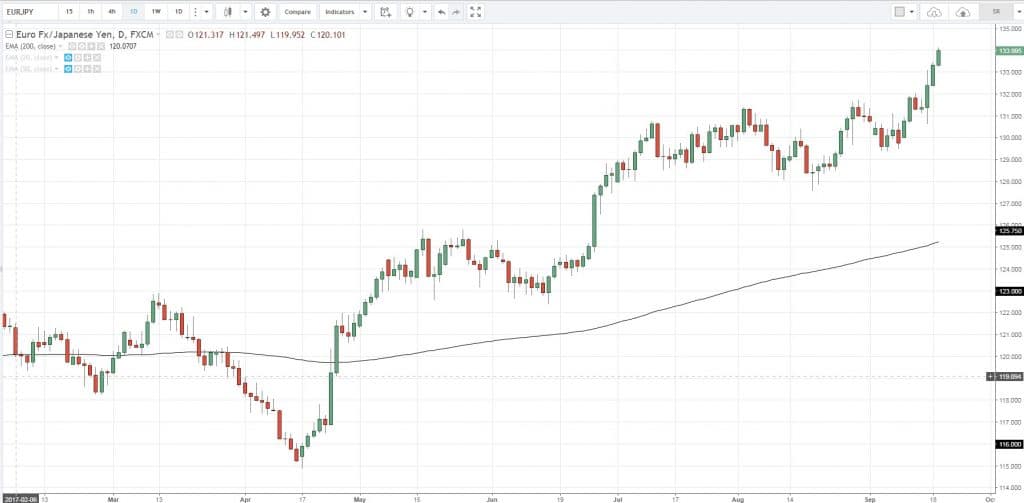Click the EURJPY symbol input field
The height and width of the screenshot is (503, 1024).
tap(28, 12)
